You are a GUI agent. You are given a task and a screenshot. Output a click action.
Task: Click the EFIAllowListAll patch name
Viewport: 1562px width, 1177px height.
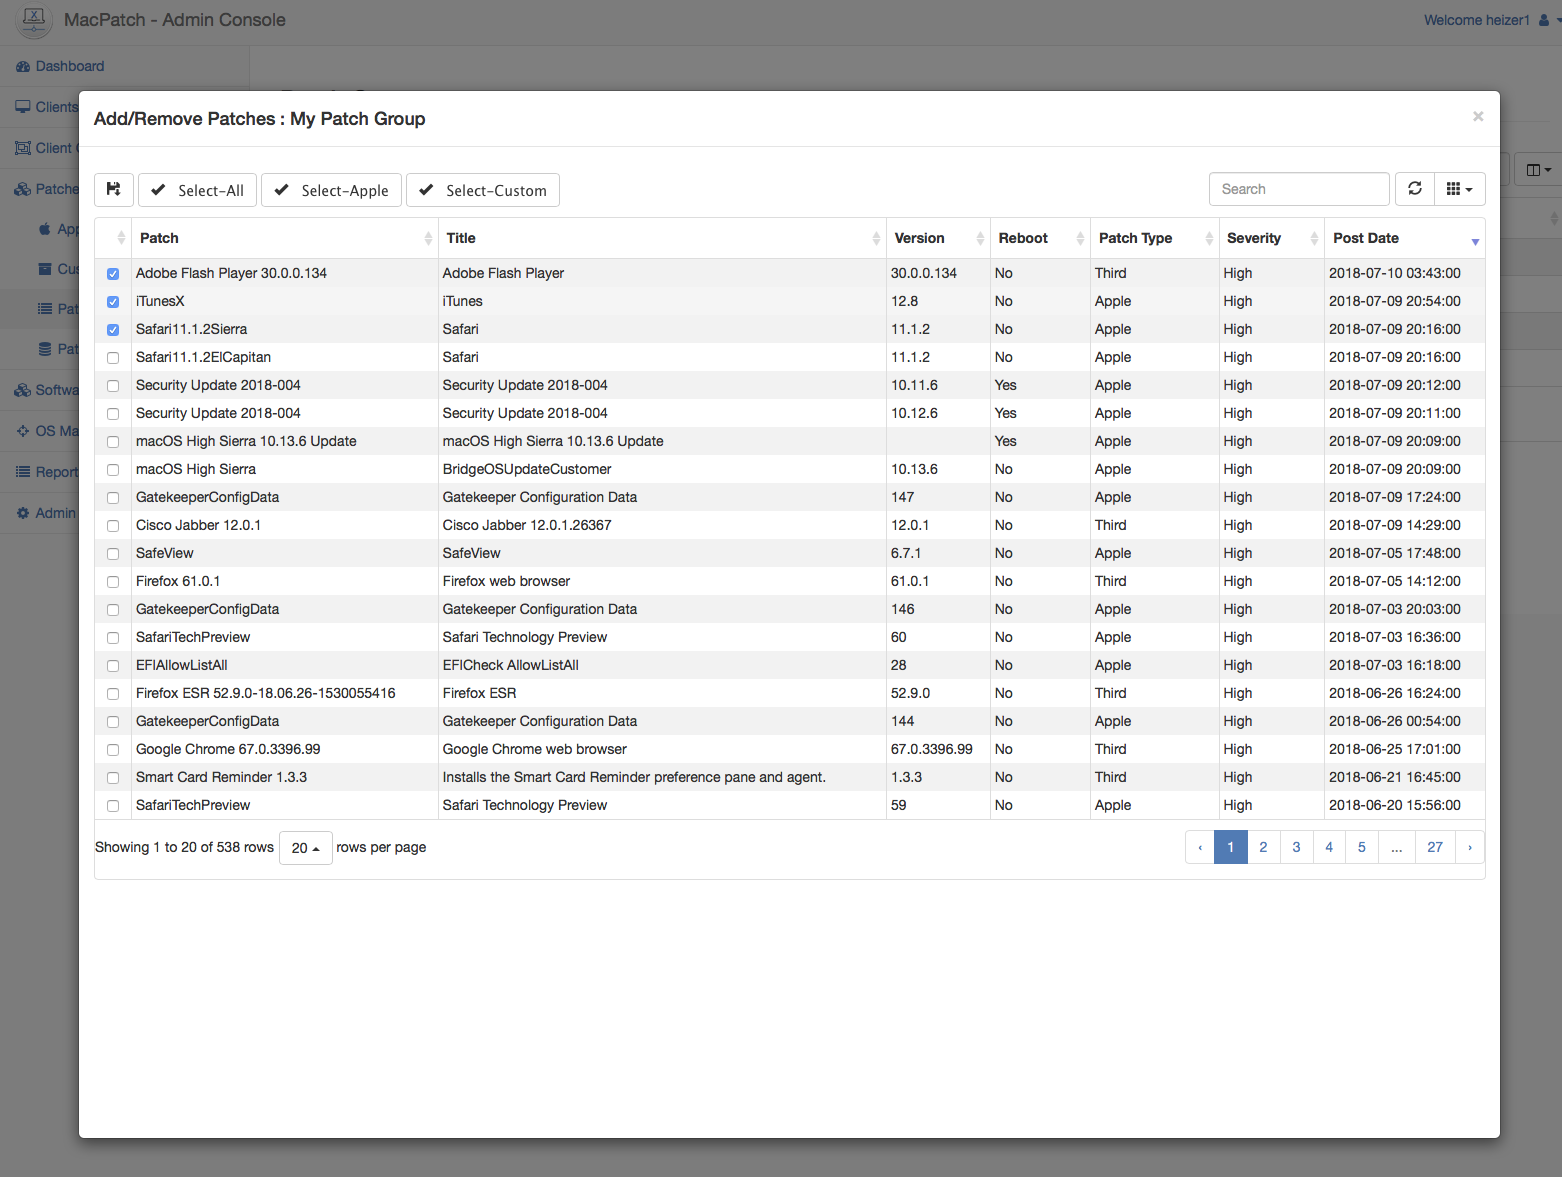182,665
